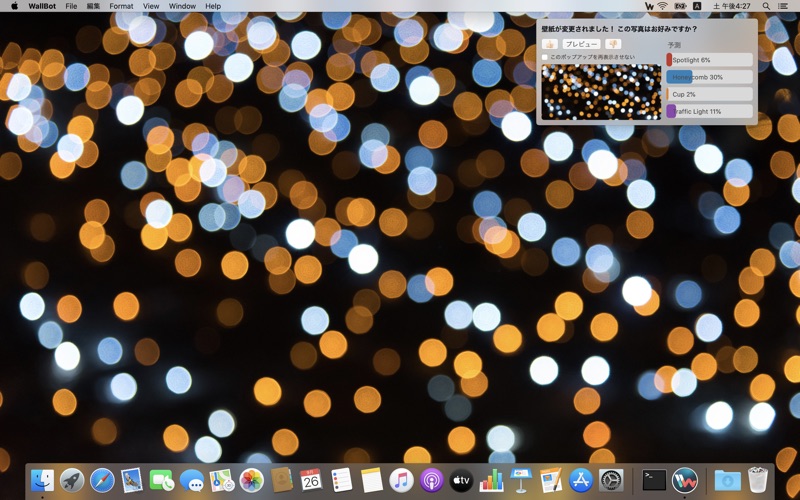Open the Apple menu
Screen dimensions: 800x500
[x=14, y=6]
